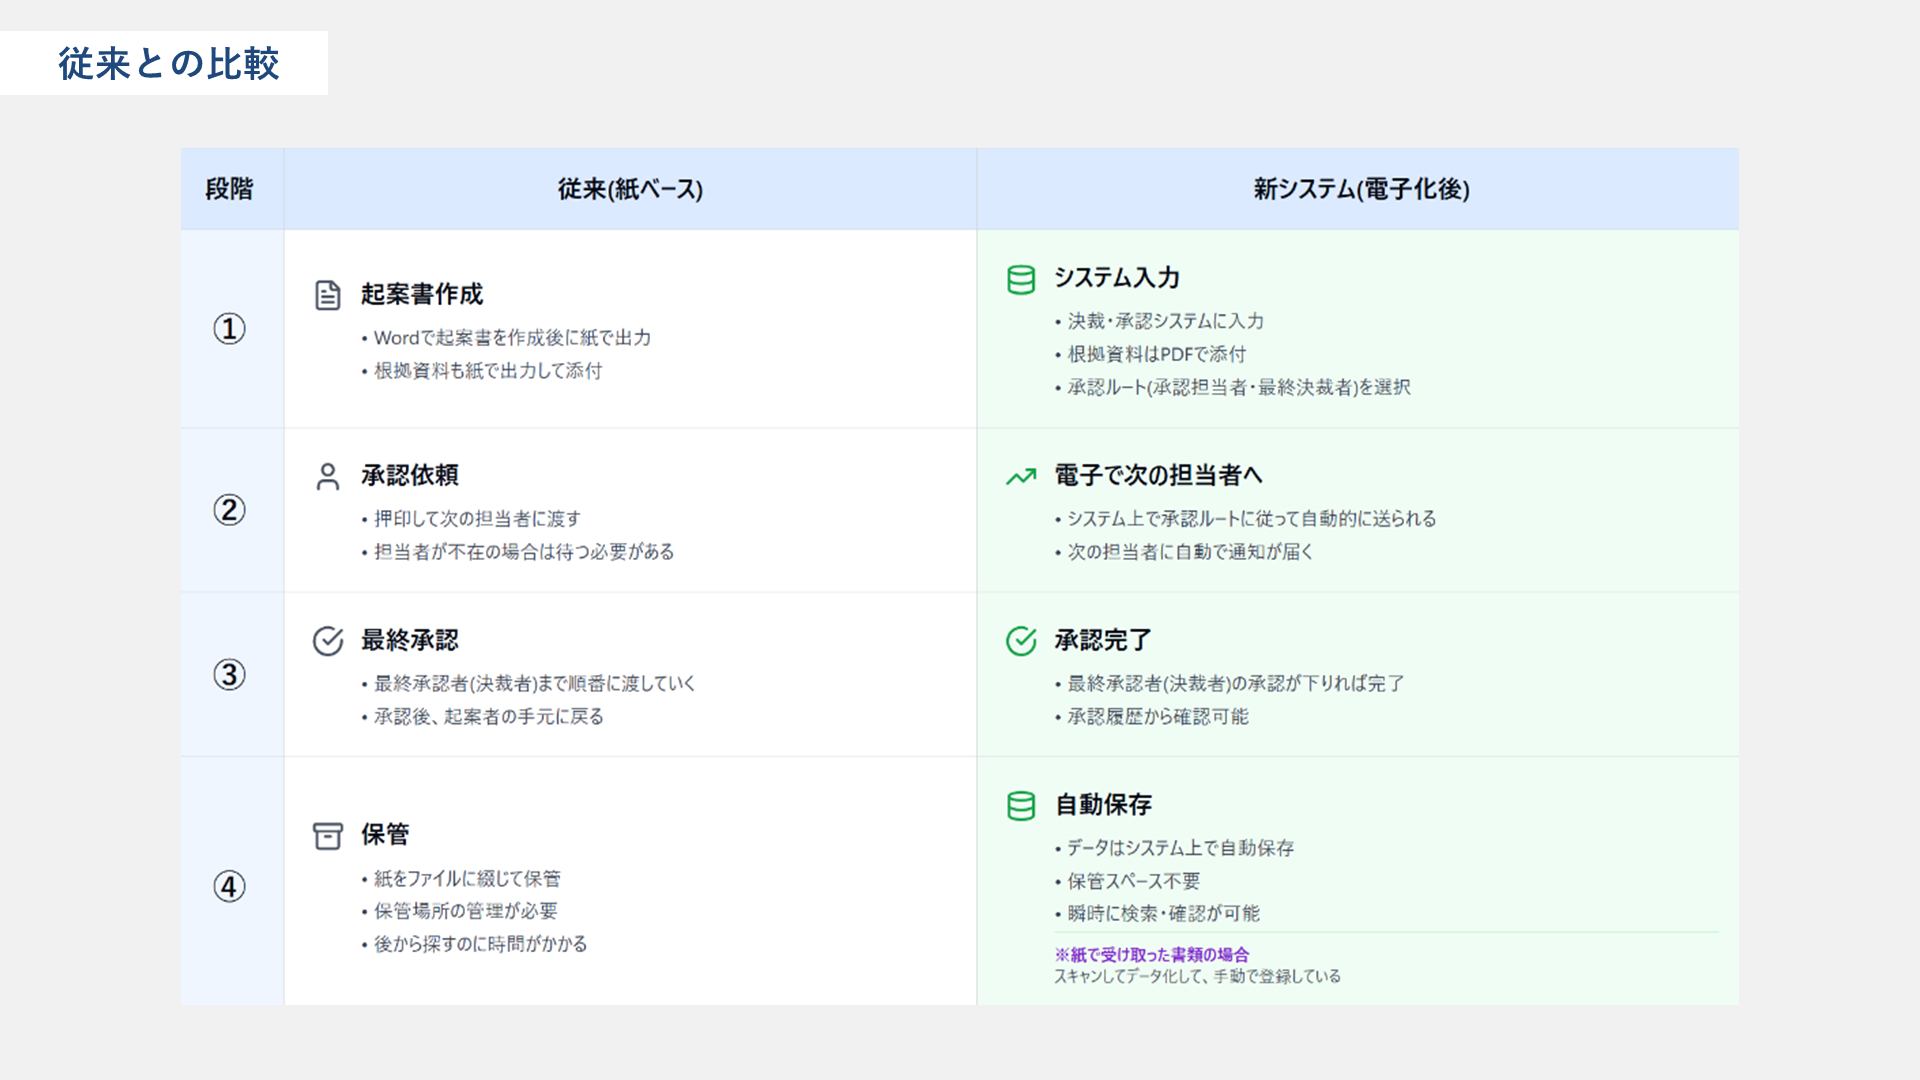Viewport: 1920px width, 1080px height.
Task: Select the slide title 従来との比較
Action: 169,63
